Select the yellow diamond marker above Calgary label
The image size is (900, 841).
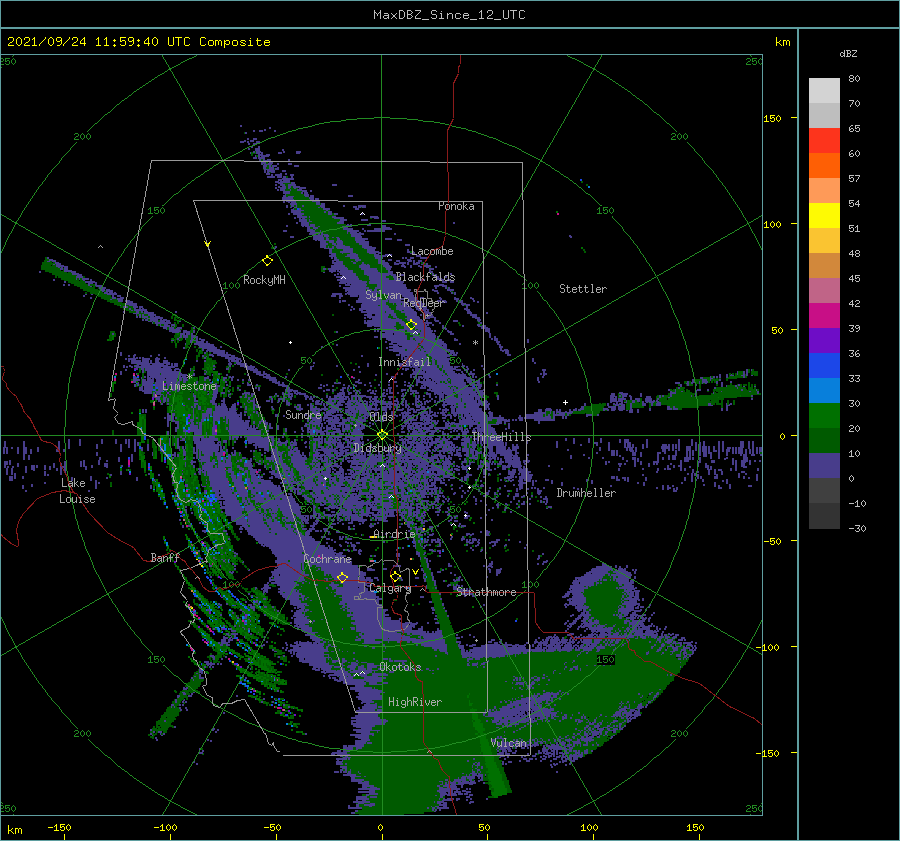pyautogui.click(x=395, y=576)
